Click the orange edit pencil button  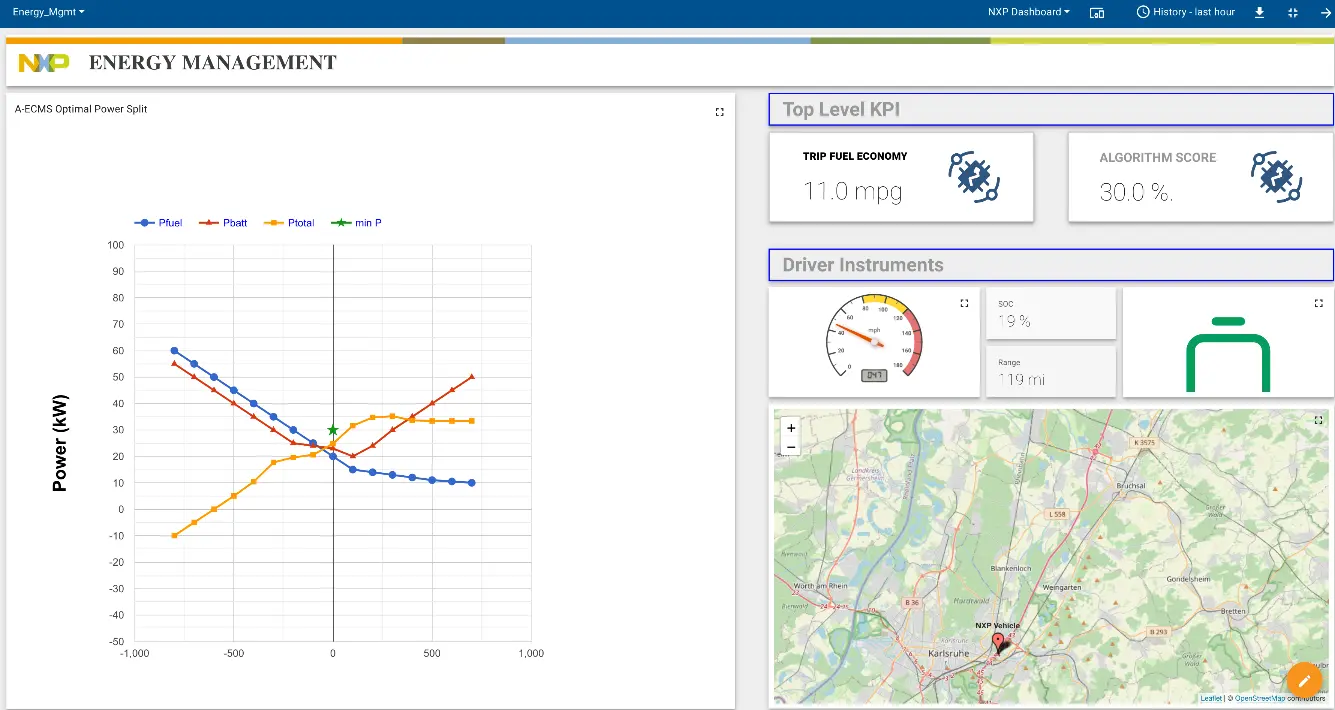click(1303, 680)
